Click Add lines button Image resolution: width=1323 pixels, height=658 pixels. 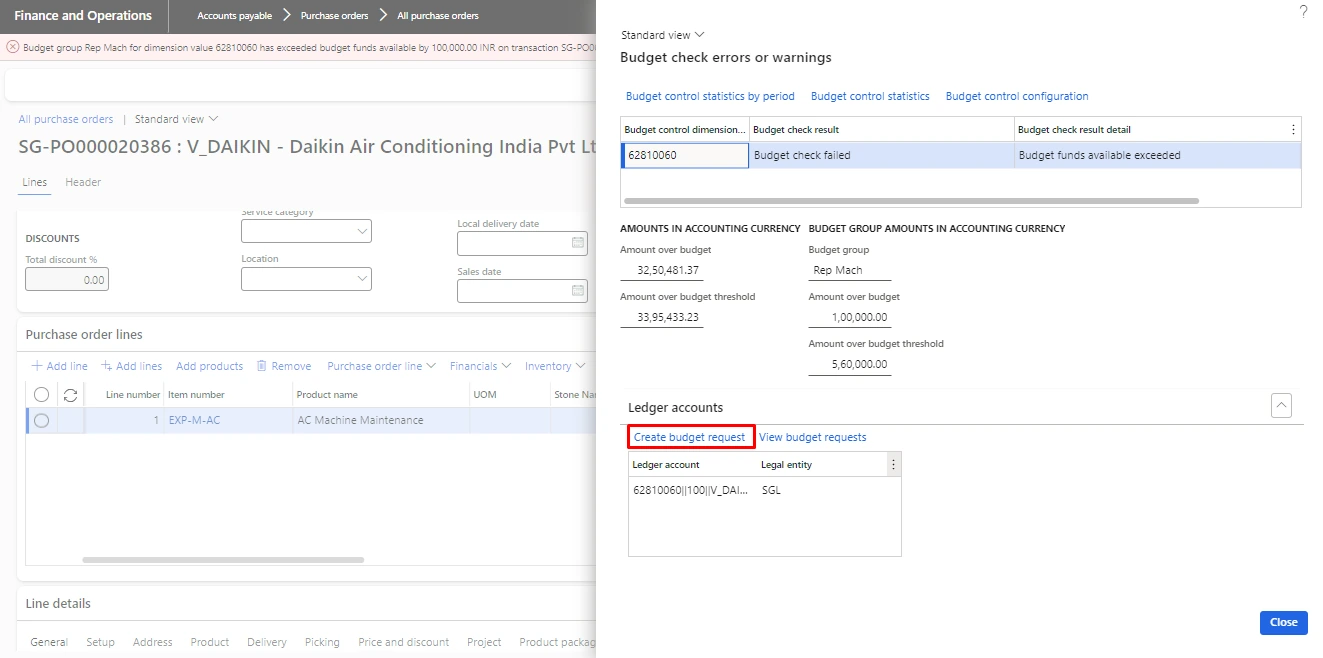pyautogui.click(x=131, y=366)
